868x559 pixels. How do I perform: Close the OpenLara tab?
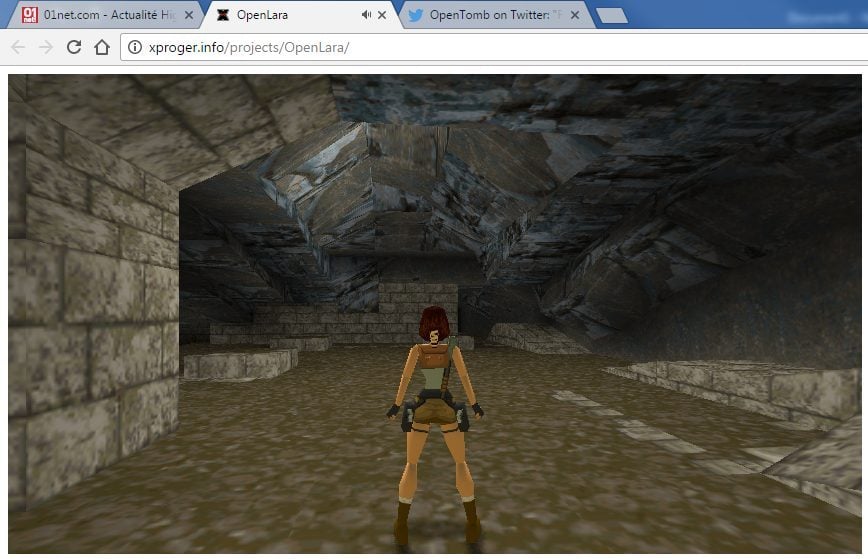click(382, 15)
